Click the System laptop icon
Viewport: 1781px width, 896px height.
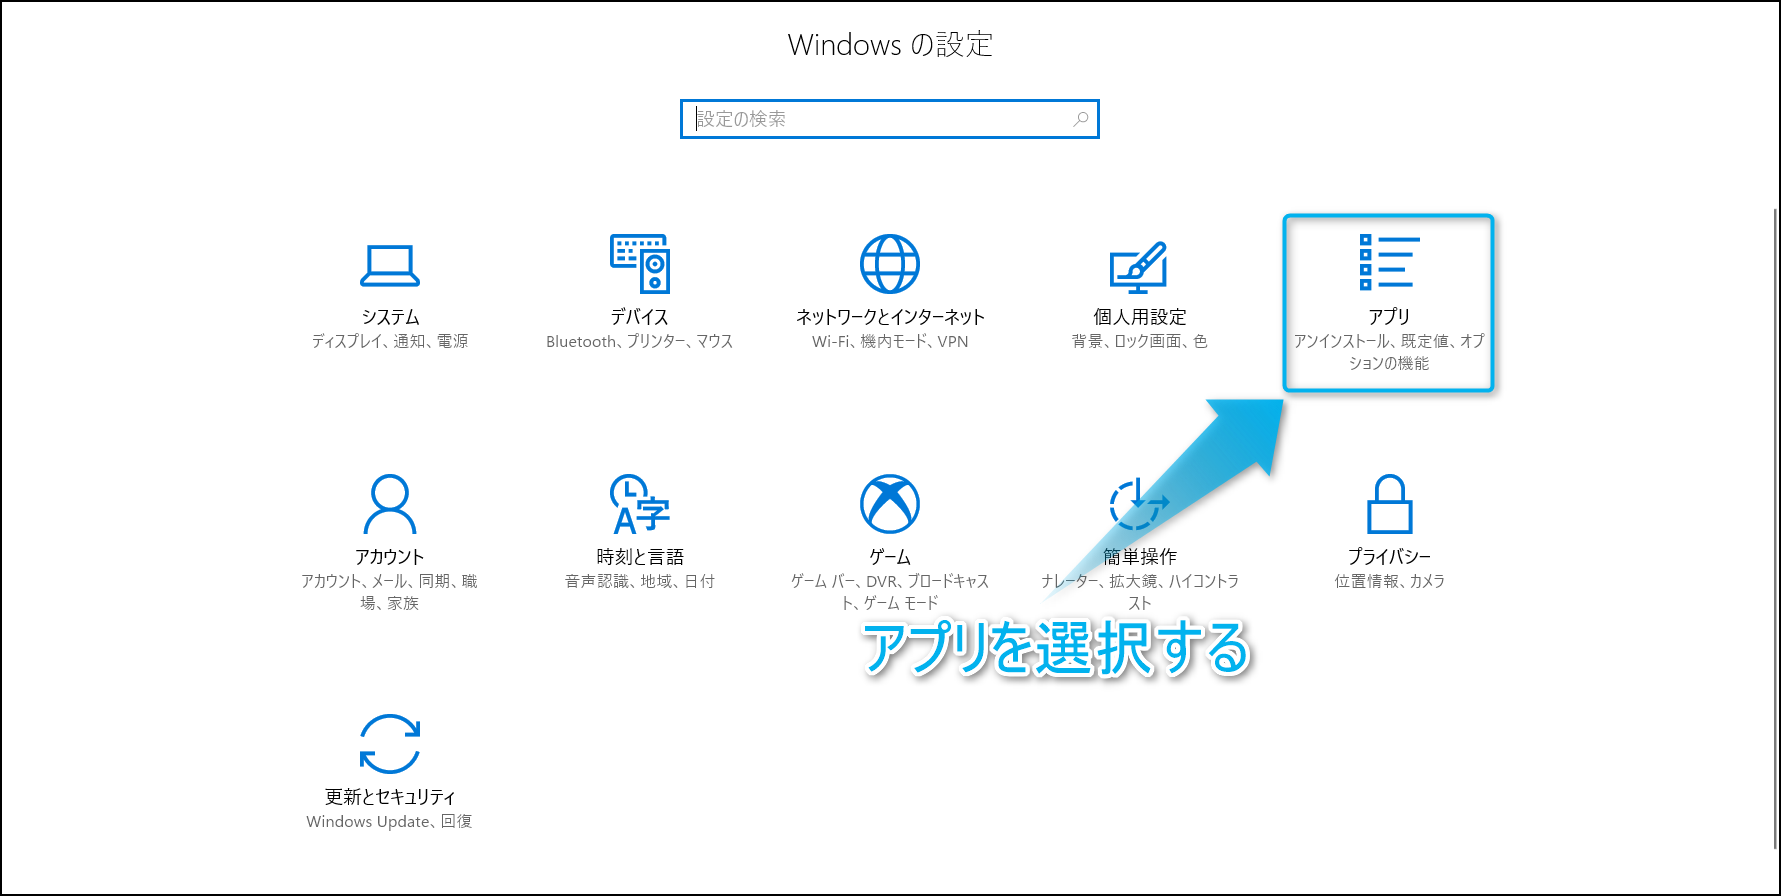pos(389,265)
